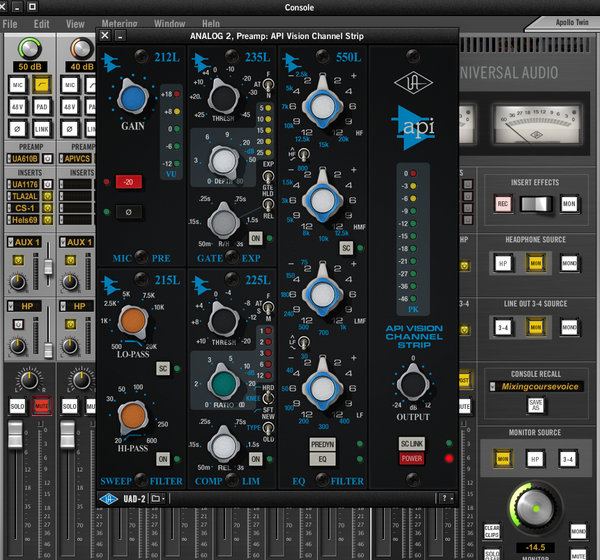Click the teal RATIO knob on compressor
600x560 pixels.
(229, 381)
